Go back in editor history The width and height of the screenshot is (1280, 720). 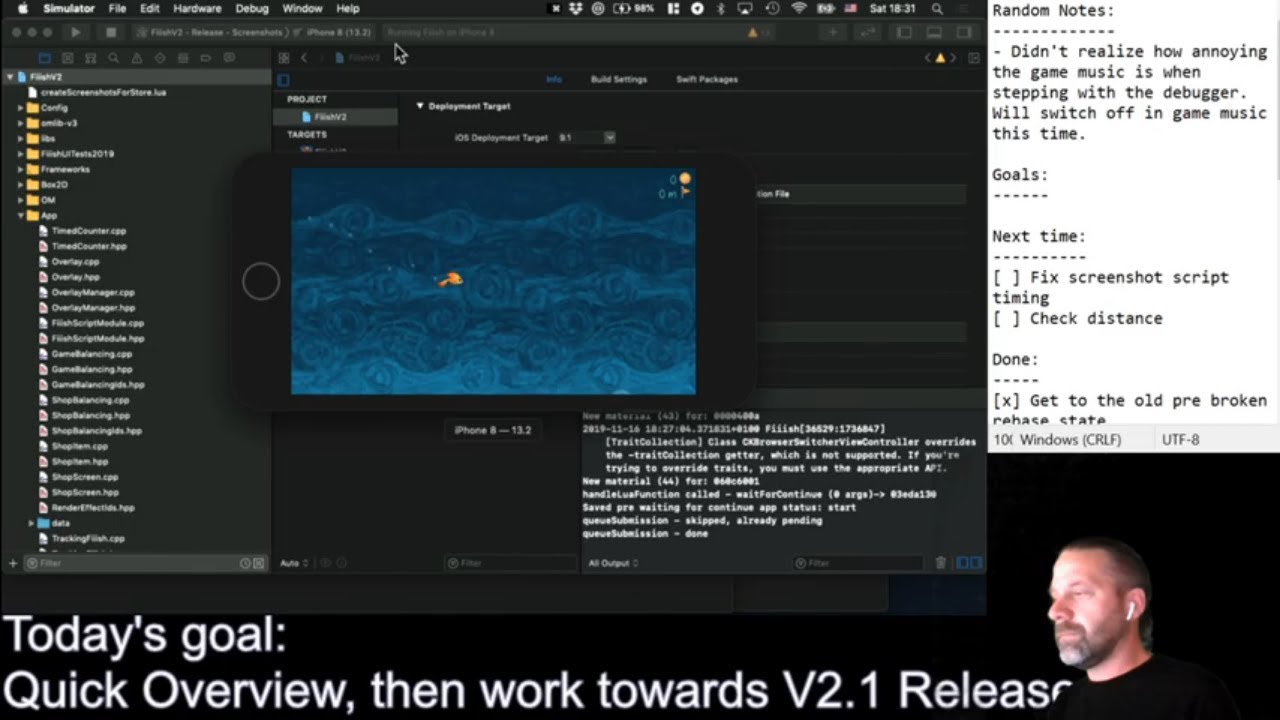click(x=304, y=58)
